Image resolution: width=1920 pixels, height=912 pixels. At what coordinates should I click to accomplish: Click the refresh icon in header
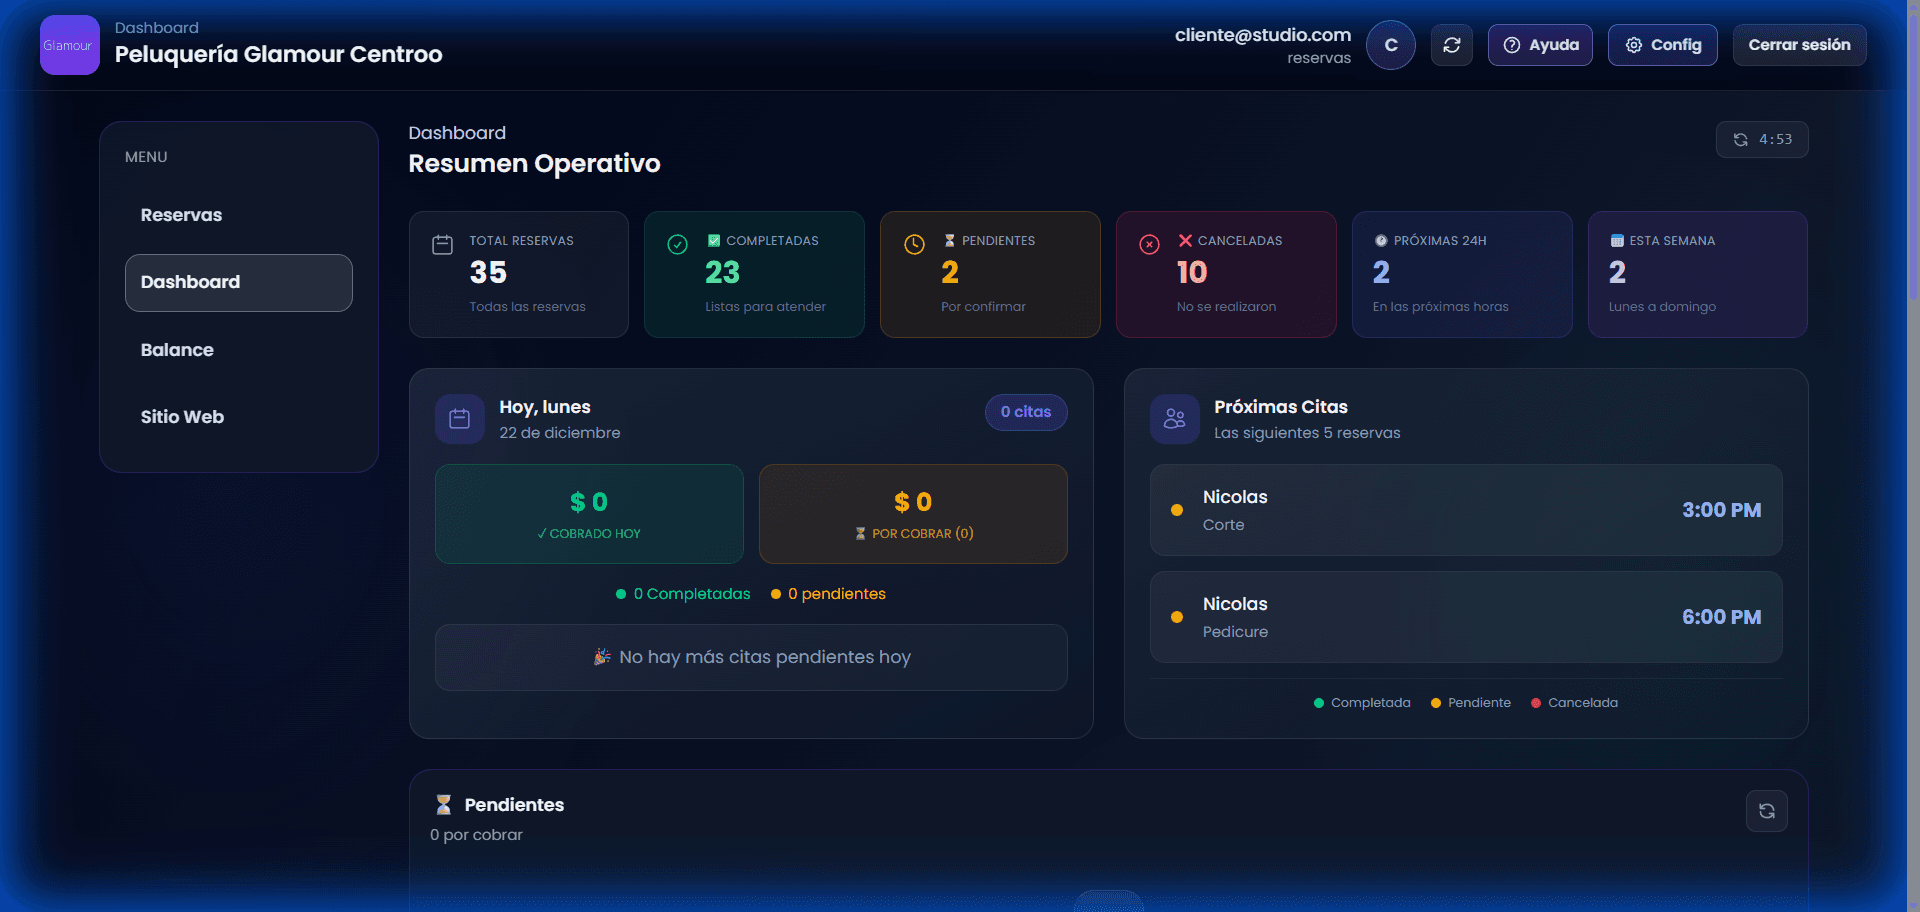click(x=1451, y=45)
